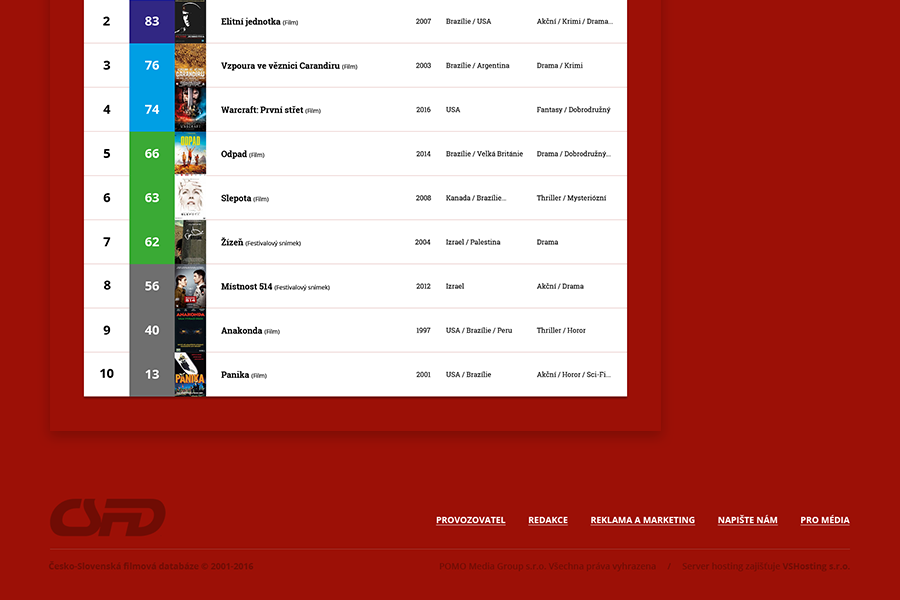Click the Napište nám contact link
900x600 pixels.
pos(747,520)
